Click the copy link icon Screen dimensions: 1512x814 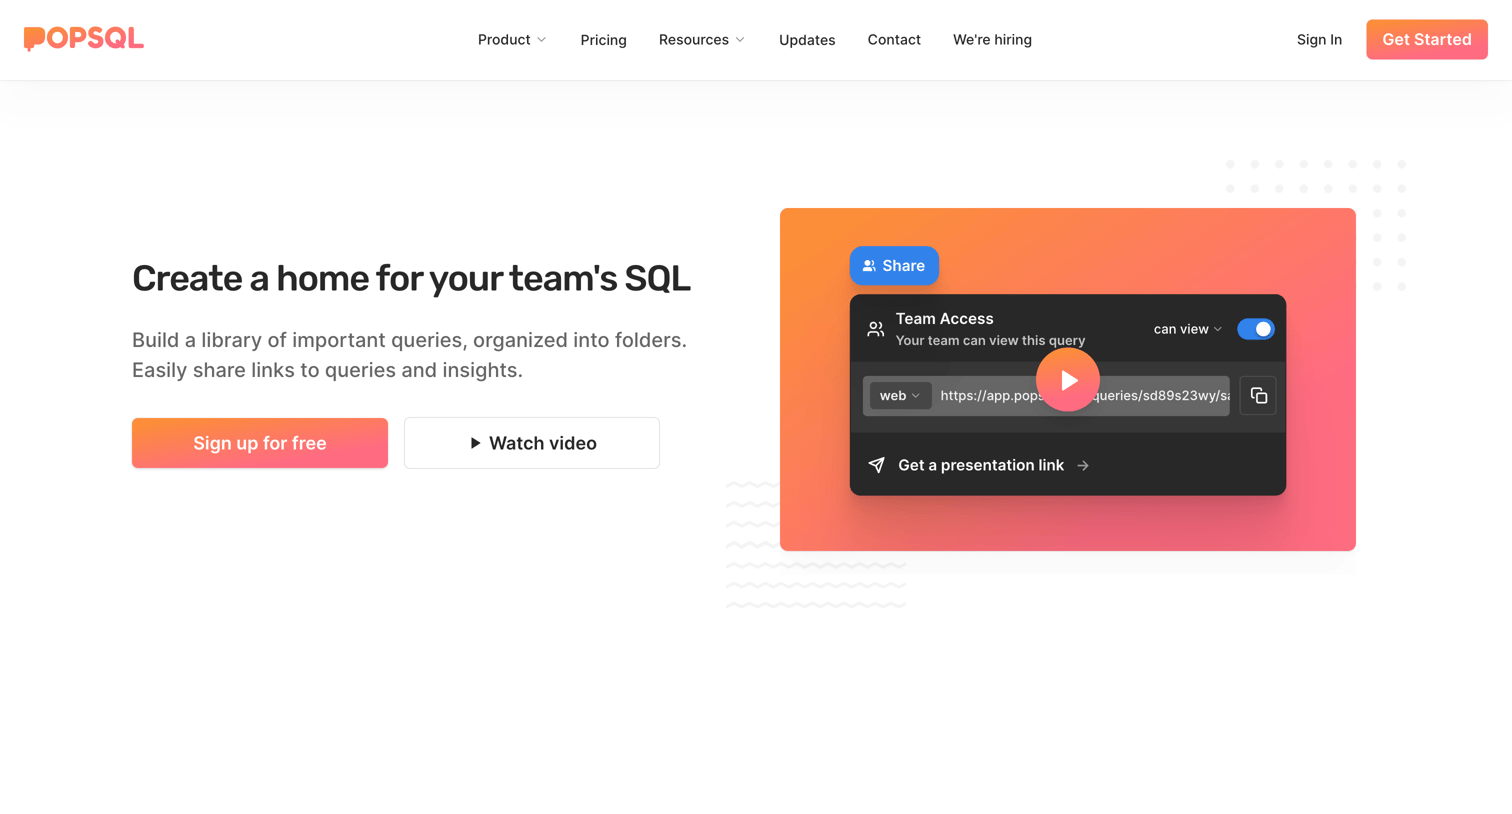(1258, 396)
